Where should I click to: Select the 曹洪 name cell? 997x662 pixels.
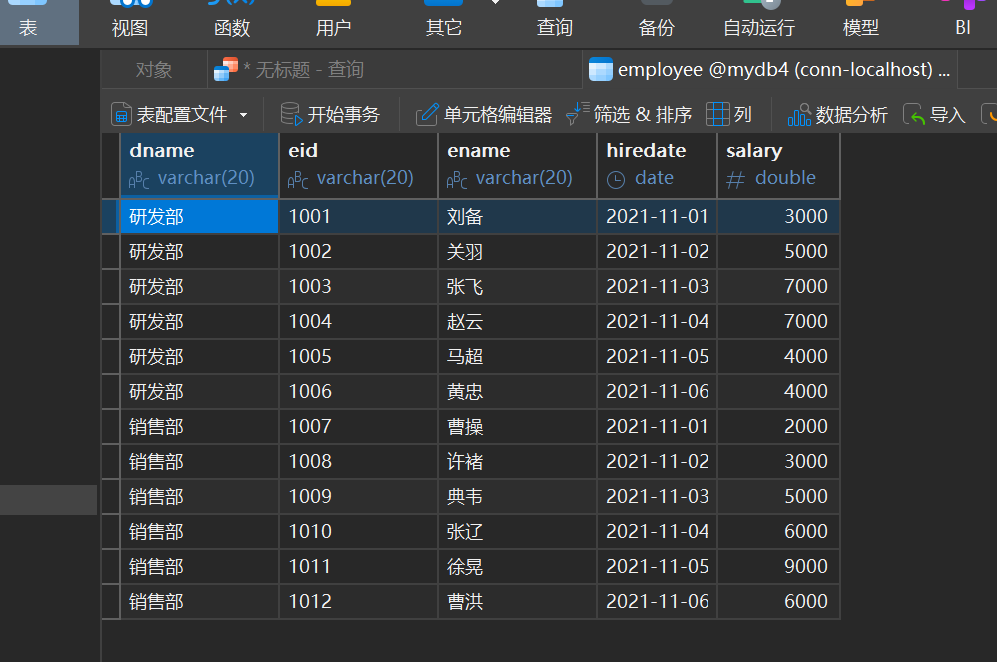[517, 601]
